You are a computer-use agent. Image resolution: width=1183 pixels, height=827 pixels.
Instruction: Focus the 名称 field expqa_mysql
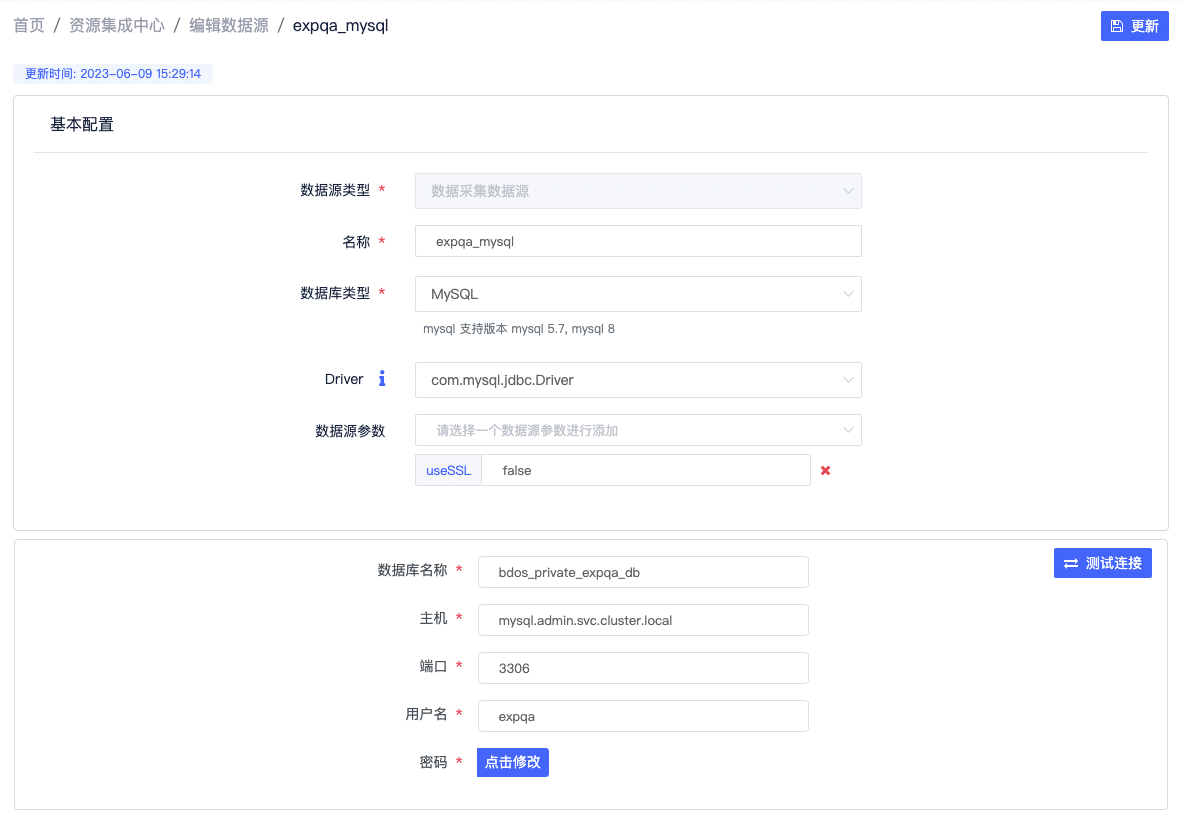pos(638,241)
